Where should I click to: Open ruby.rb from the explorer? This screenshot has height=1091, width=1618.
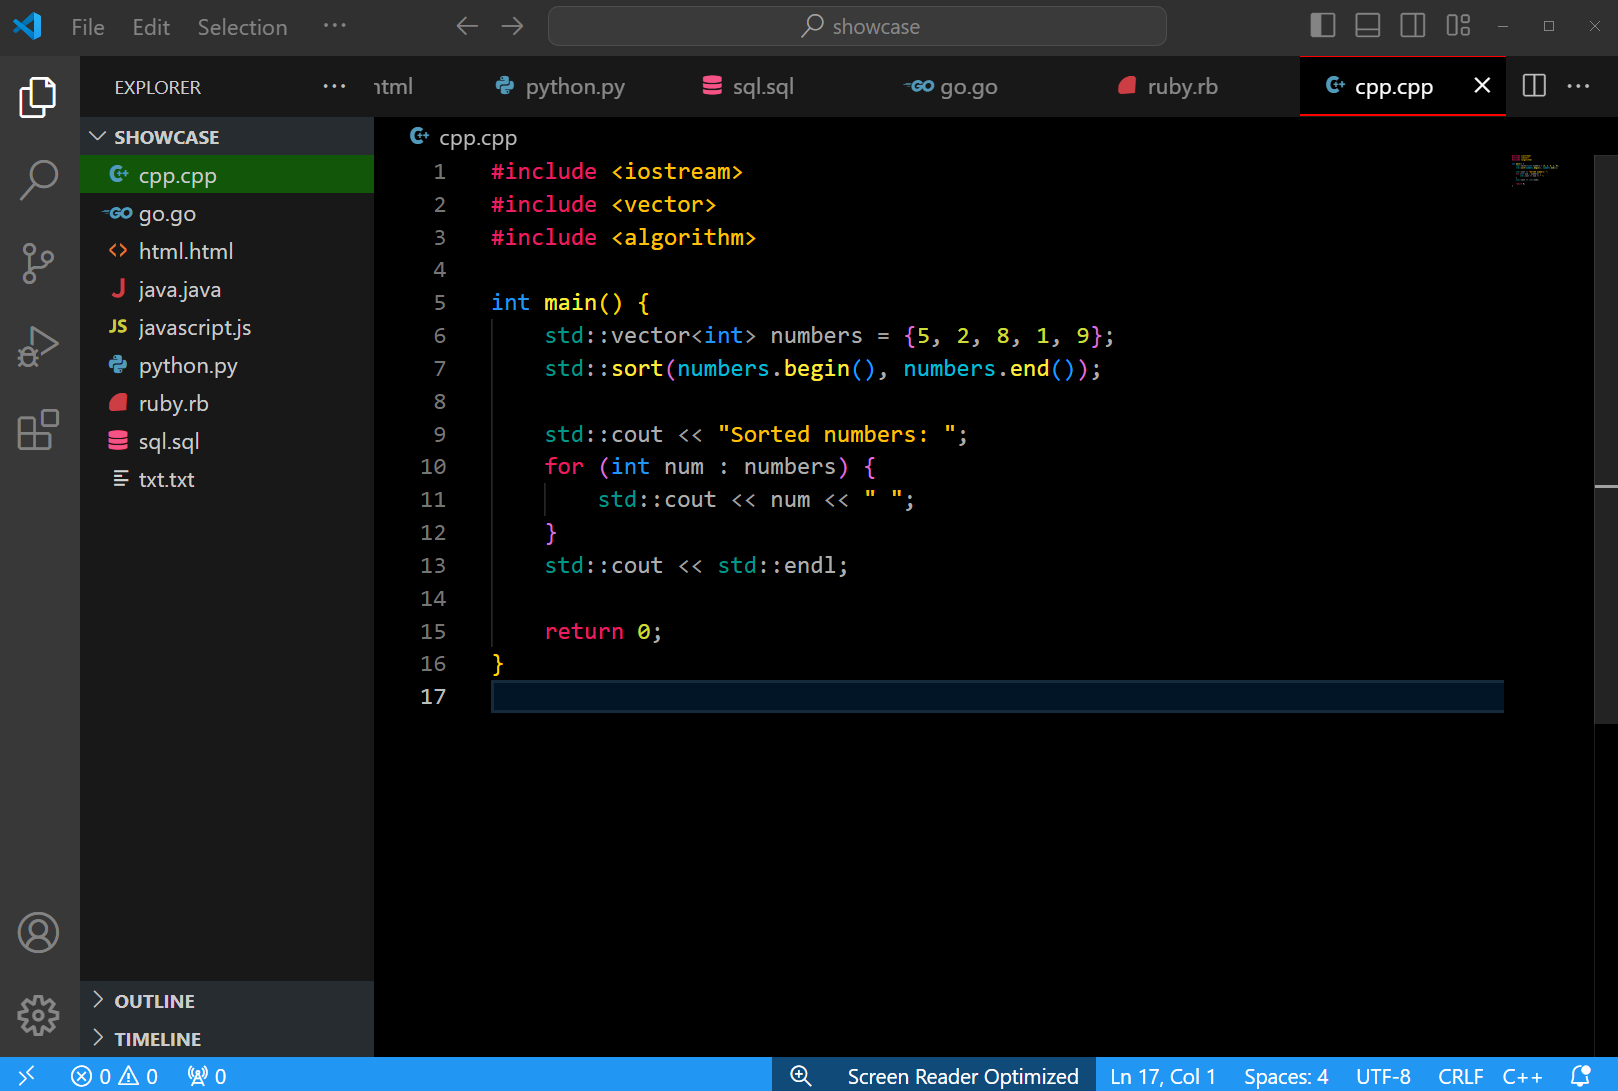coord(227,403)
